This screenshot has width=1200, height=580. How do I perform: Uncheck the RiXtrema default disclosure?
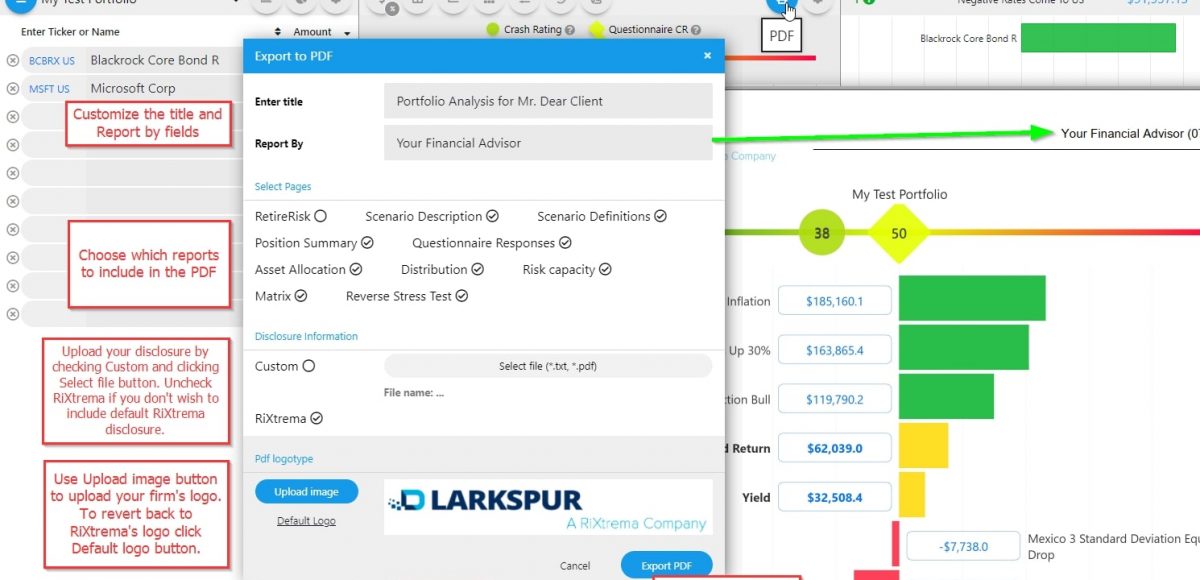pos(317,418)
